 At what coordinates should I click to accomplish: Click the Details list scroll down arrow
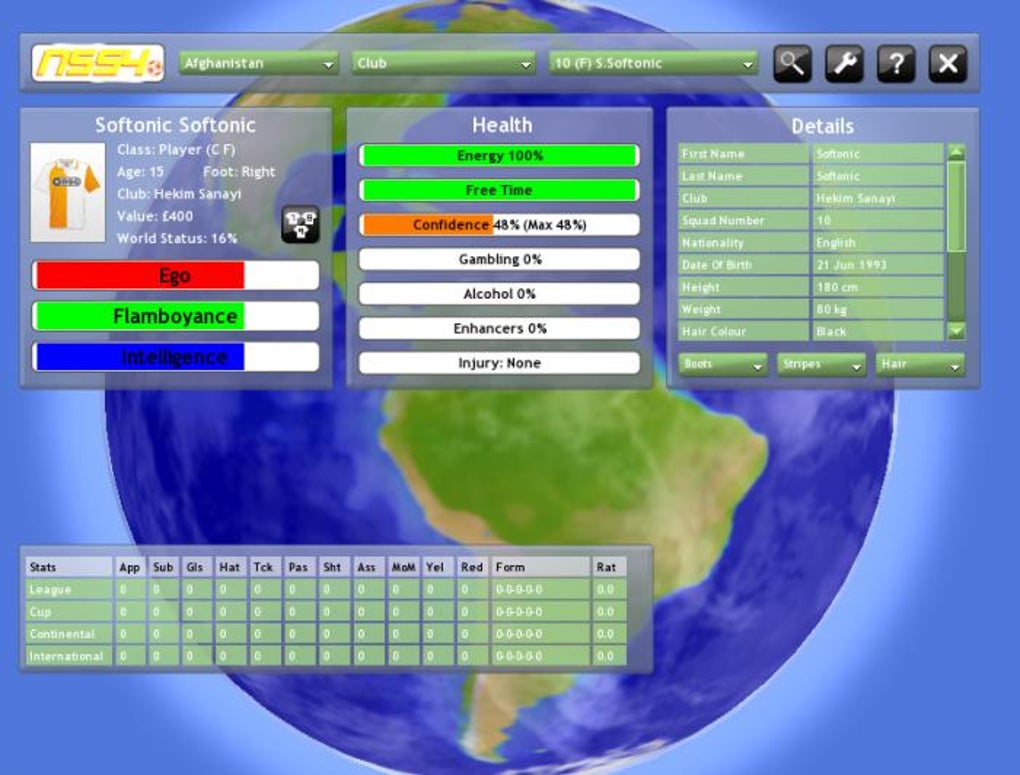pos(956,331)
